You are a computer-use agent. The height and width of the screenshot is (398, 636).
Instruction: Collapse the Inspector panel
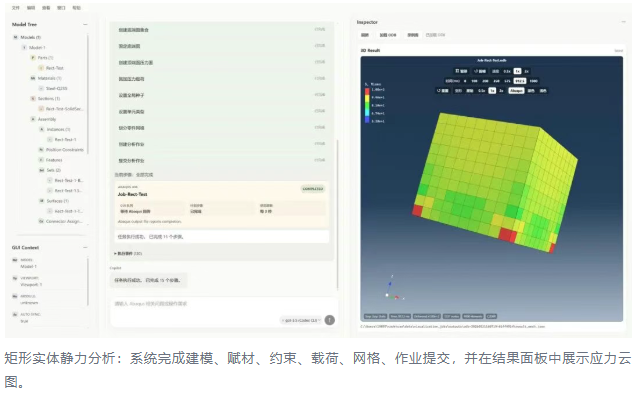(623, 22)
